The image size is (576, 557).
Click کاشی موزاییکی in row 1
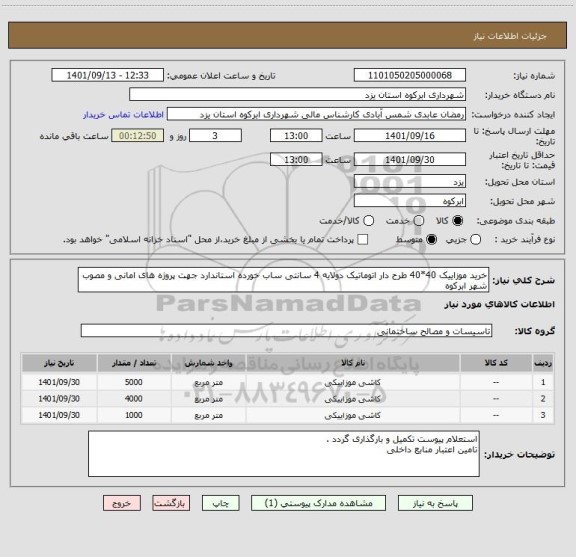(353, 382)
